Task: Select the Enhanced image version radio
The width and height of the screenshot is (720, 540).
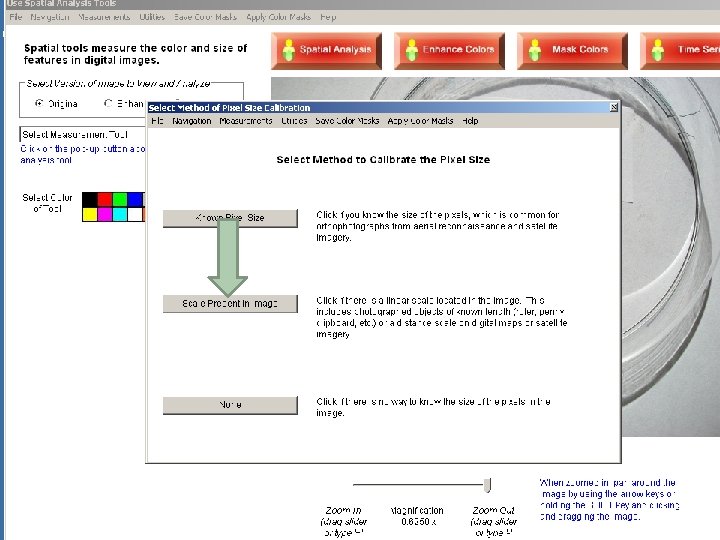Action: click(x=108, y=103)
